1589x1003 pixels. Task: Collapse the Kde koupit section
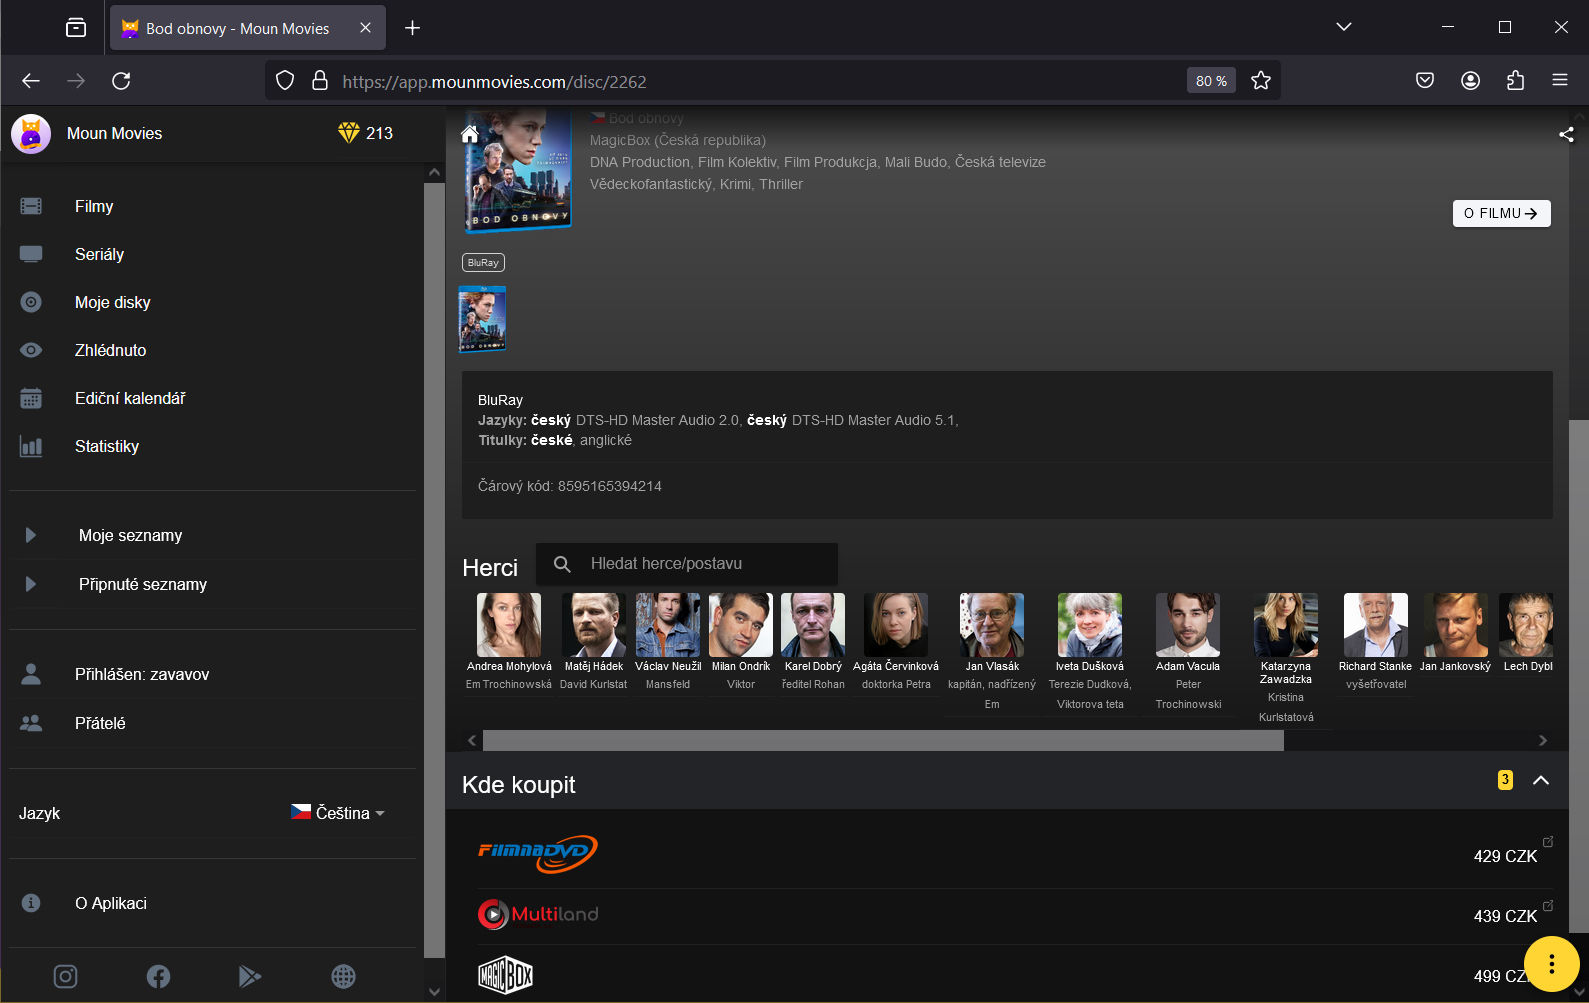coord(1540,780)
